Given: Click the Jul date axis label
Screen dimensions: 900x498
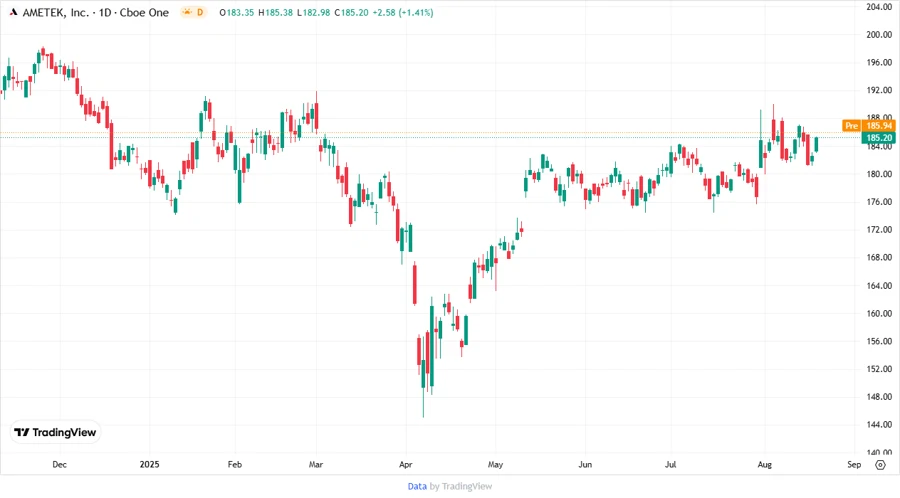Looking at the screenshot, I should point(670,464).
